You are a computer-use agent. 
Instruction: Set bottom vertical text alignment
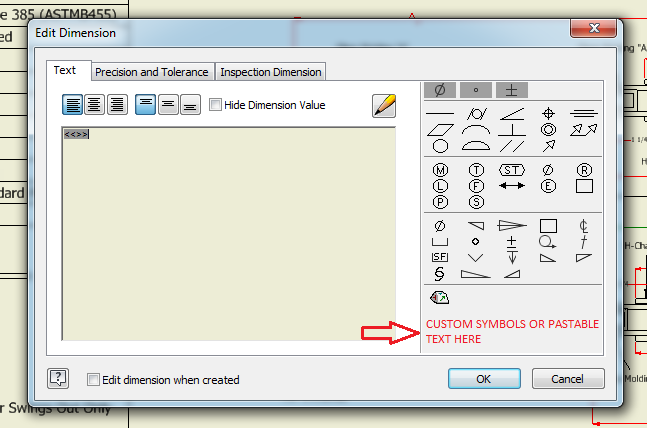click(190, 104)
